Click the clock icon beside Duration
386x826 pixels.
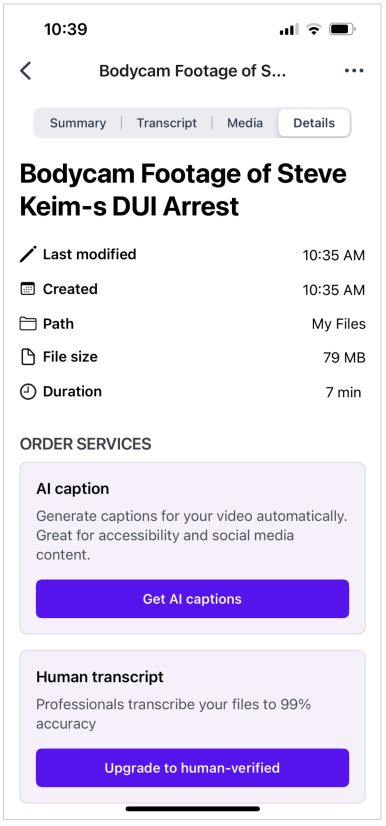[x=28, y=392]
